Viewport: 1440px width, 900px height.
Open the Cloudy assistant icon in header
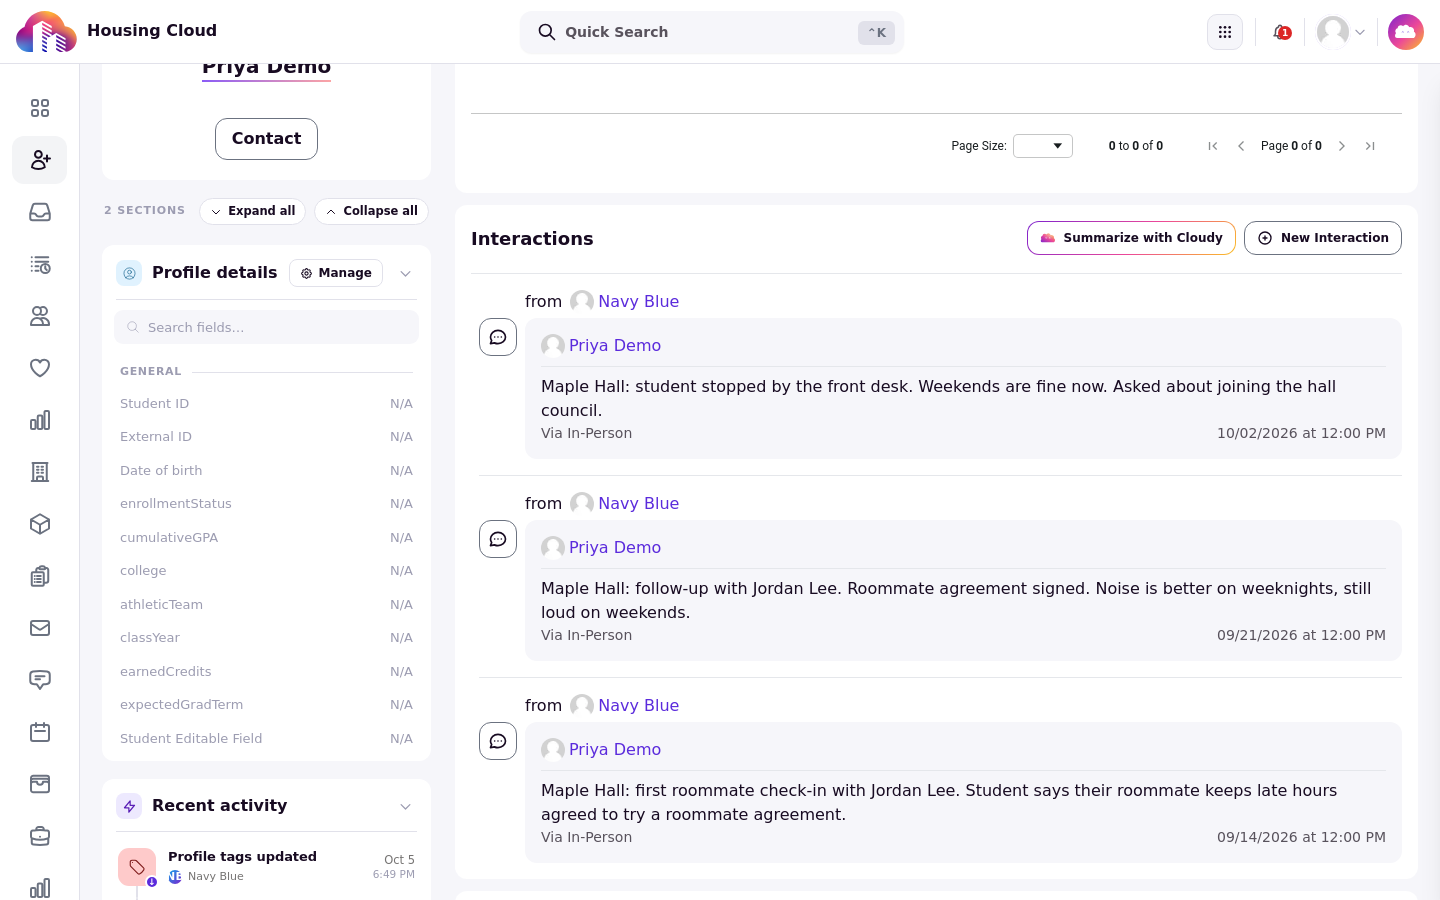pyautogui.click(x=1406, y=32)
